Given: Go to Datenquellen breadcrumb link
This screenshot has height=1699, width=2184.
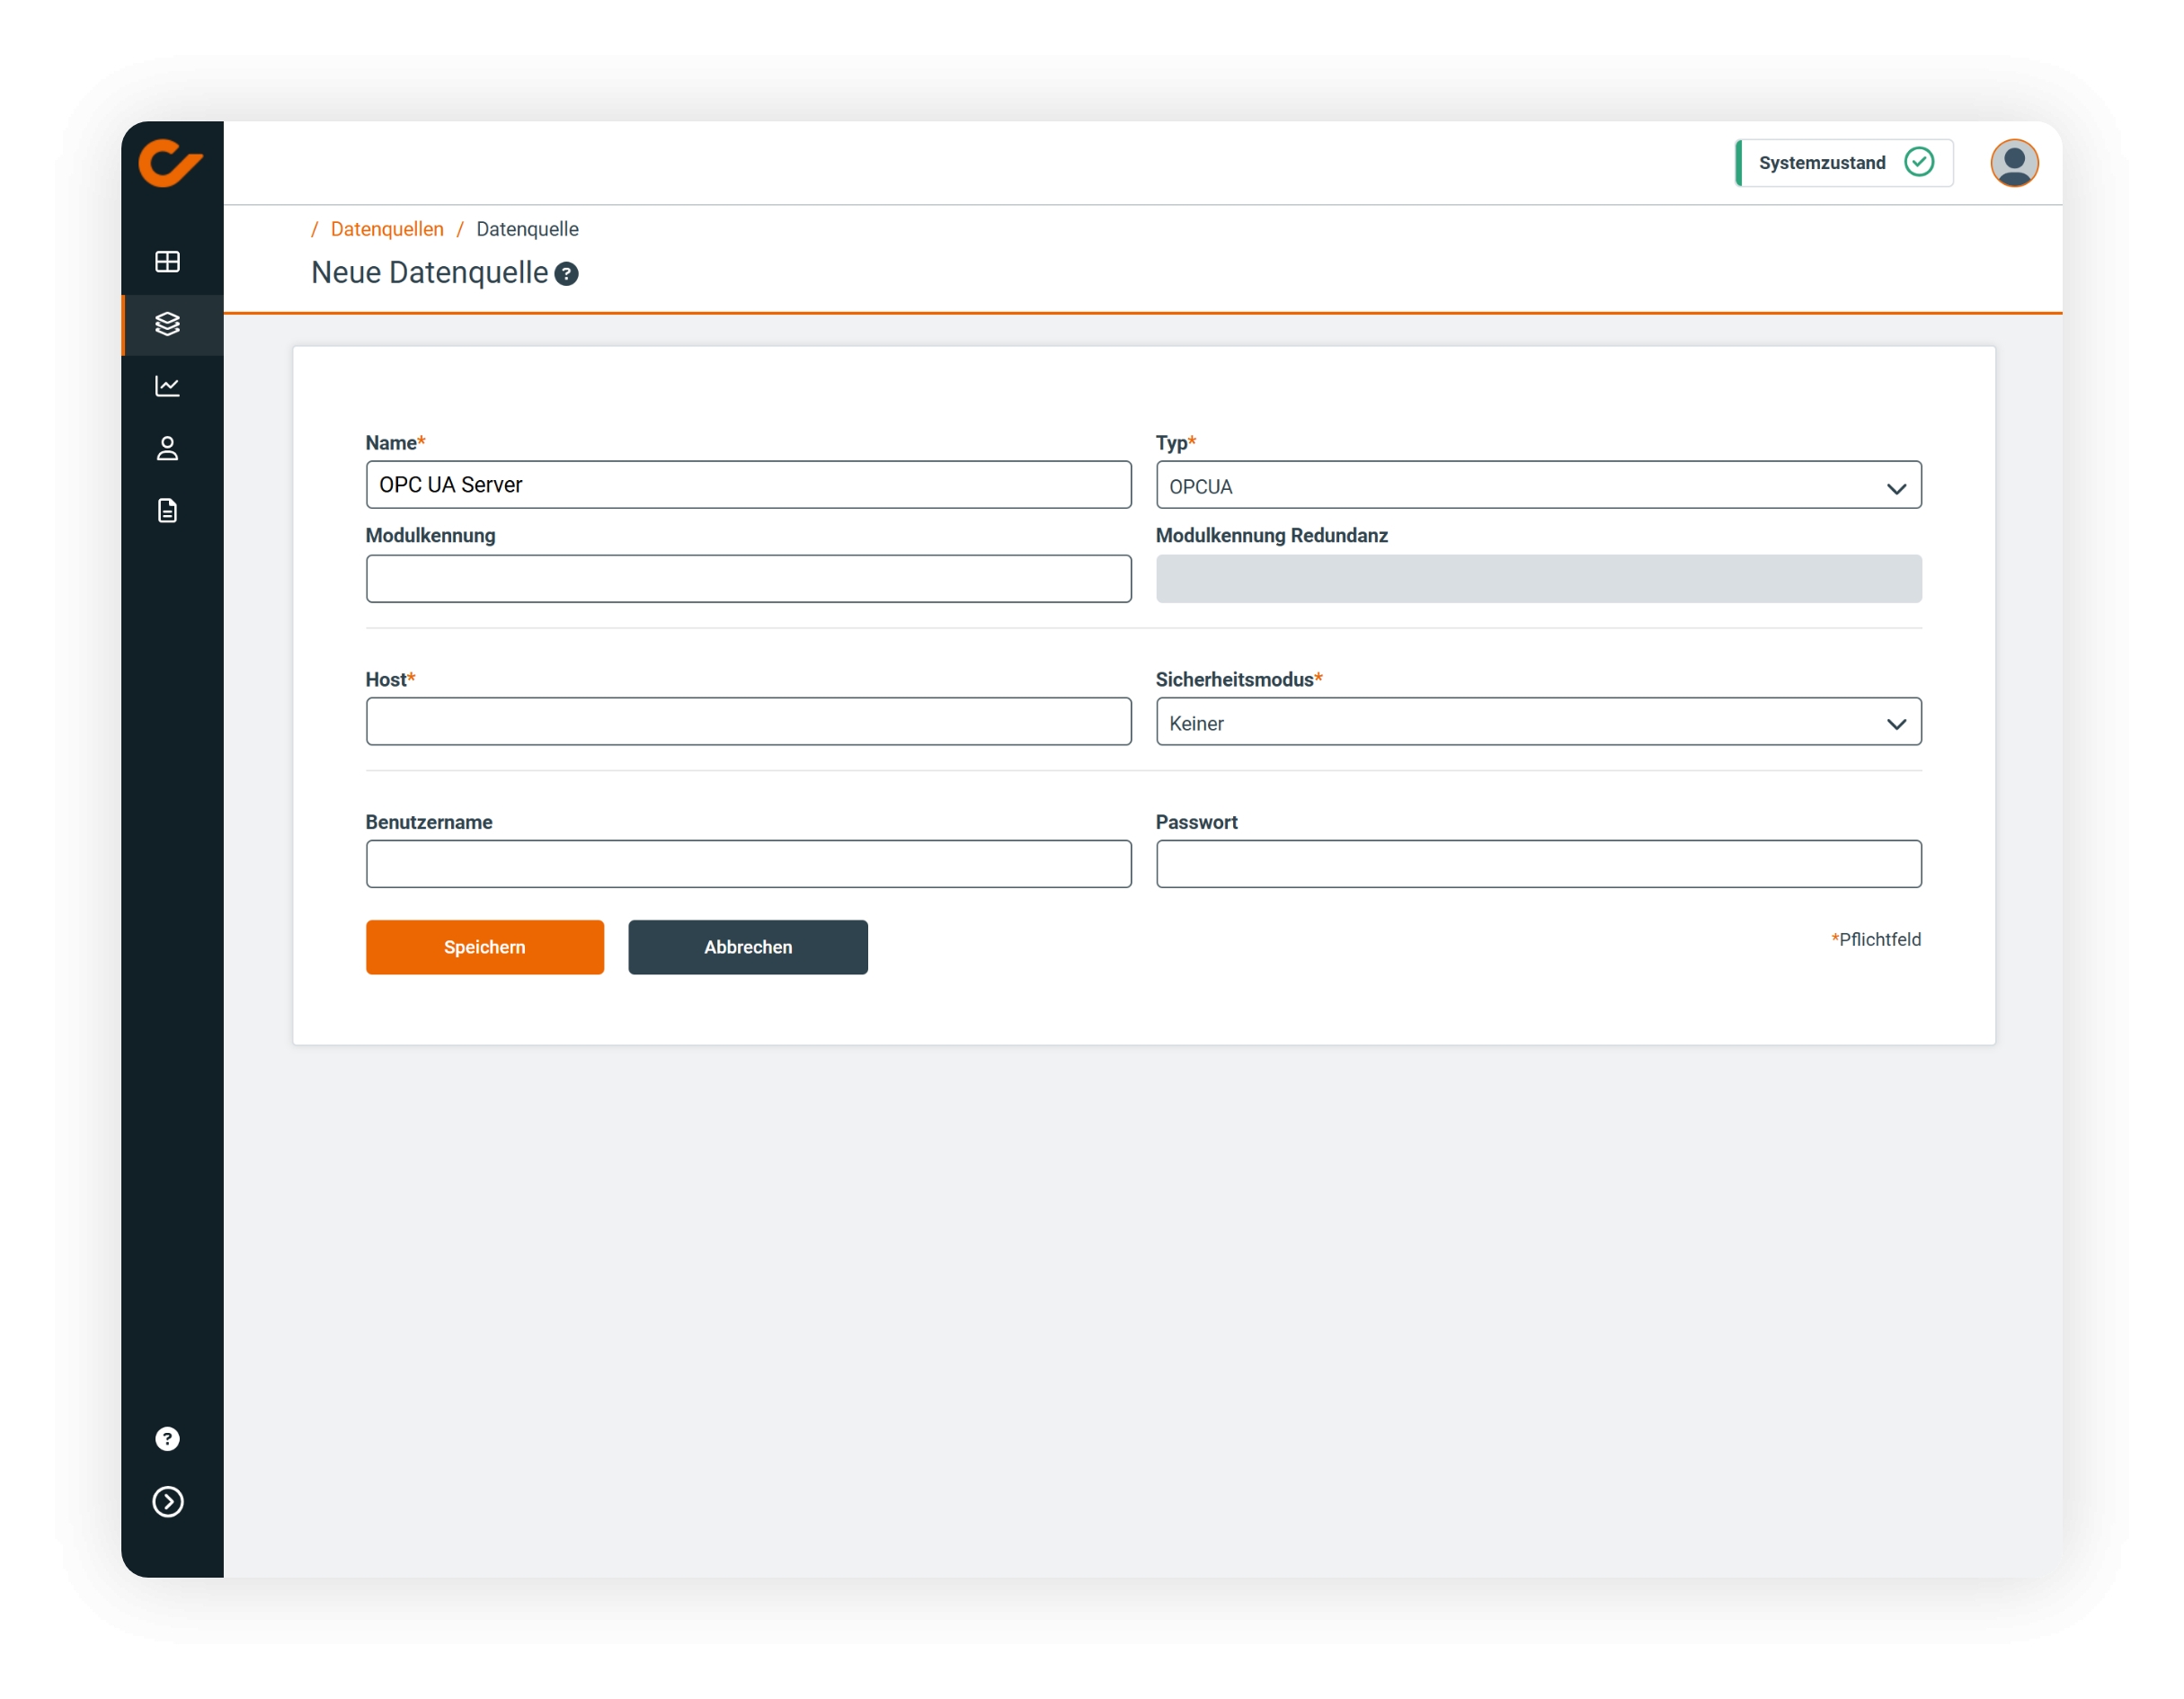Looking at the screenshot, I should pyautogui.click(x=387, y=229).
